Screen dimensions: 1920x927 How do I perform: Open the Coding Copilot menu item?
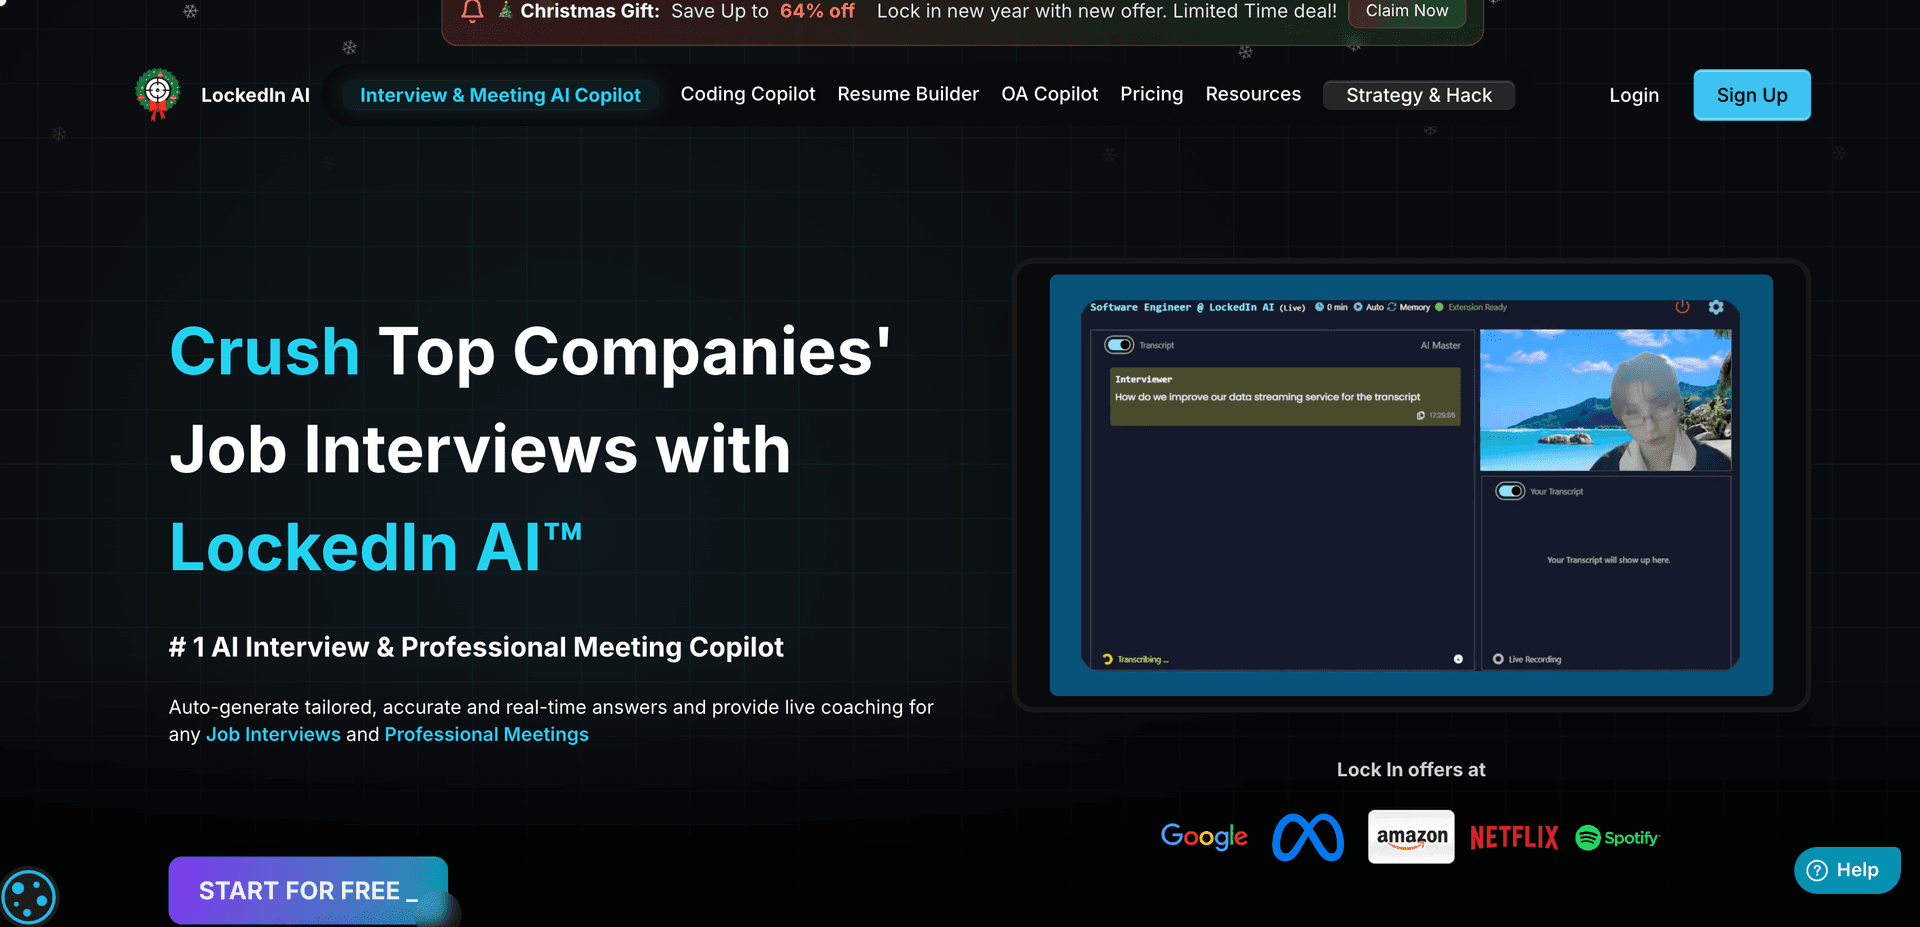pyautogui.click(x=748, y=94)
